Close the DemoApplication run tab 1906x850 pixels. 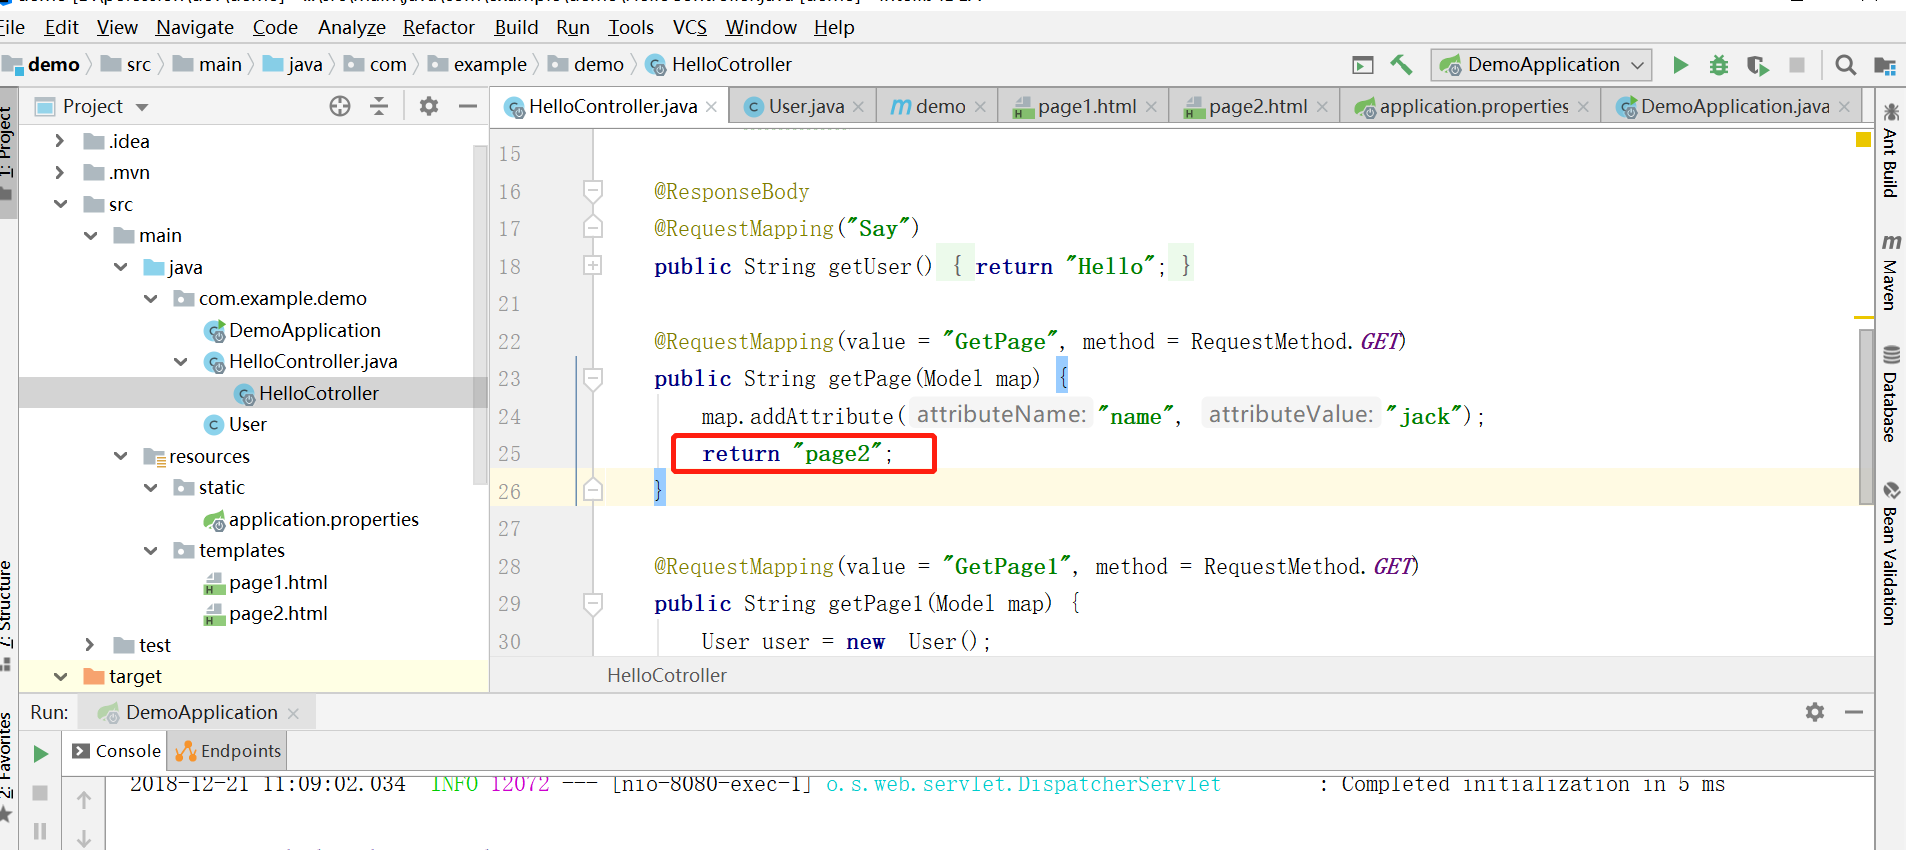click(x=293, y=713)
